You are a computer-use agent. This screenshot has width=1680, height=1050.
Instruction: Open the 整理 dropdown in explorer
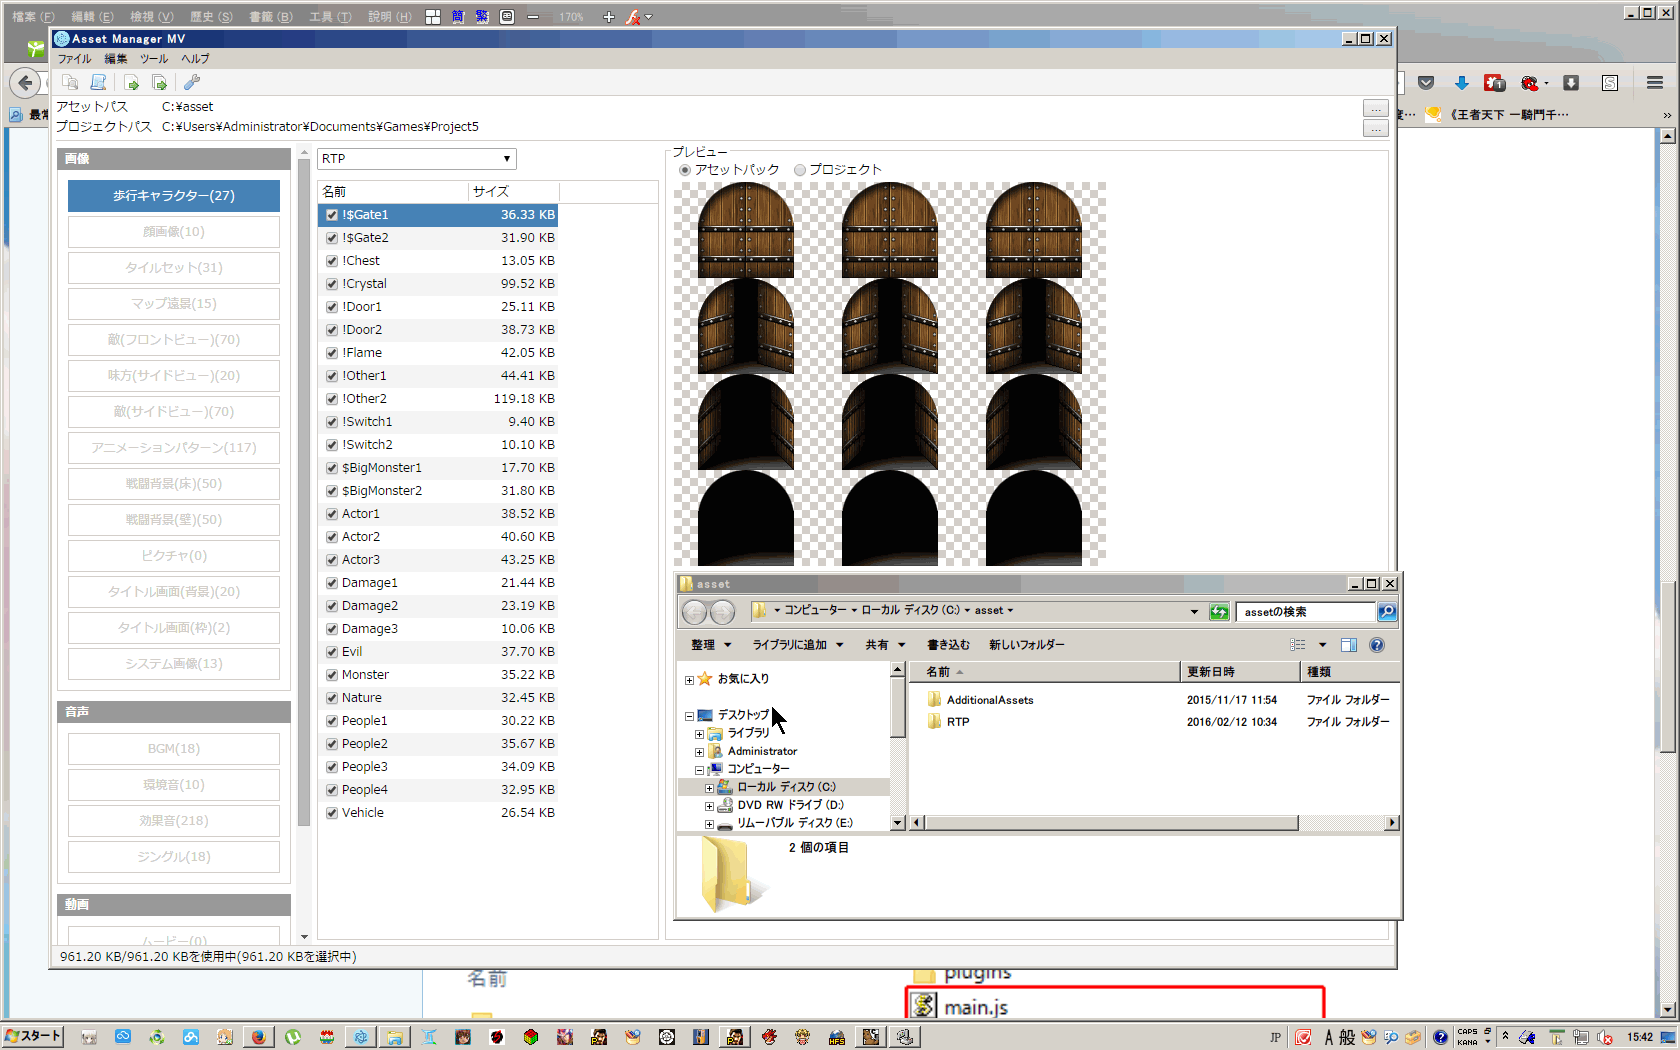pyautogui.click(x=711, y=645)
